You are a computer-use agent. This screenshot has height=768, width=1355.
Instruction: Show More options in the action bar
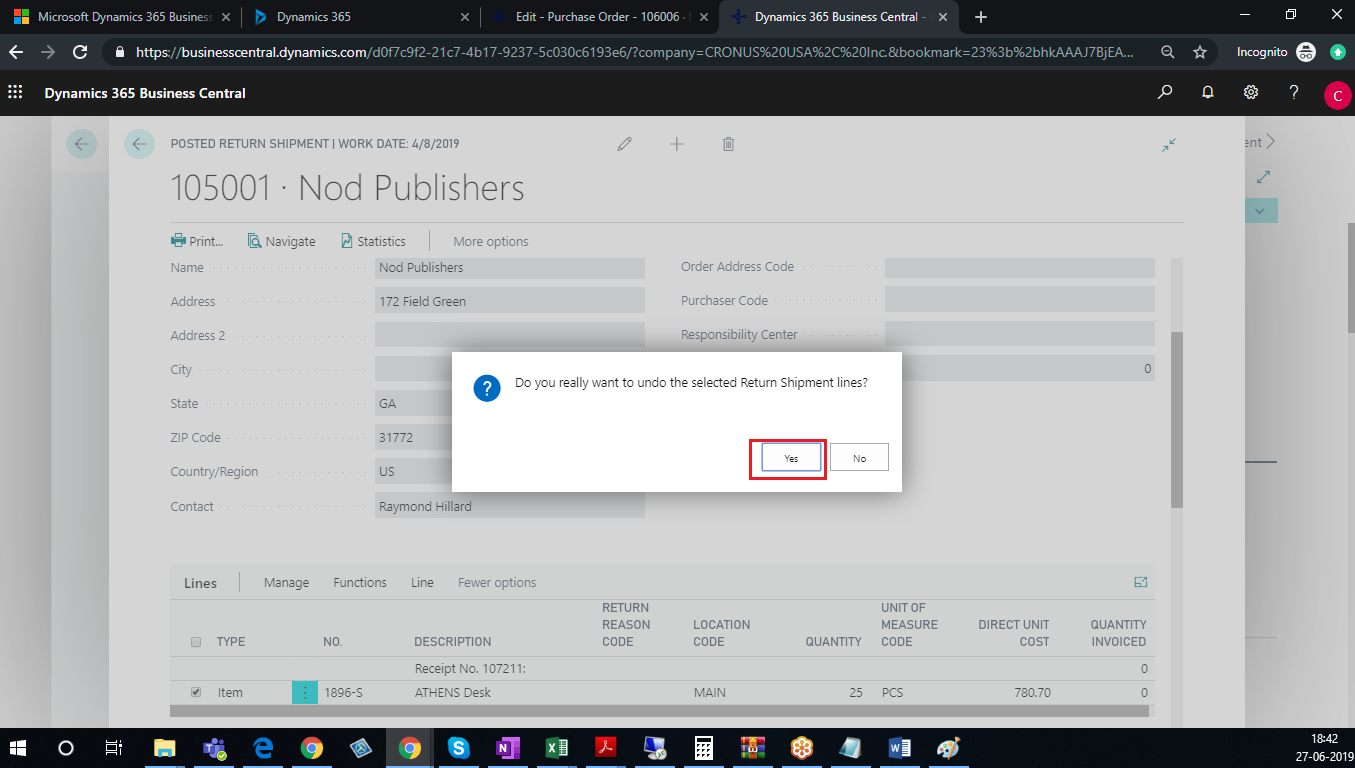(490, 241)
